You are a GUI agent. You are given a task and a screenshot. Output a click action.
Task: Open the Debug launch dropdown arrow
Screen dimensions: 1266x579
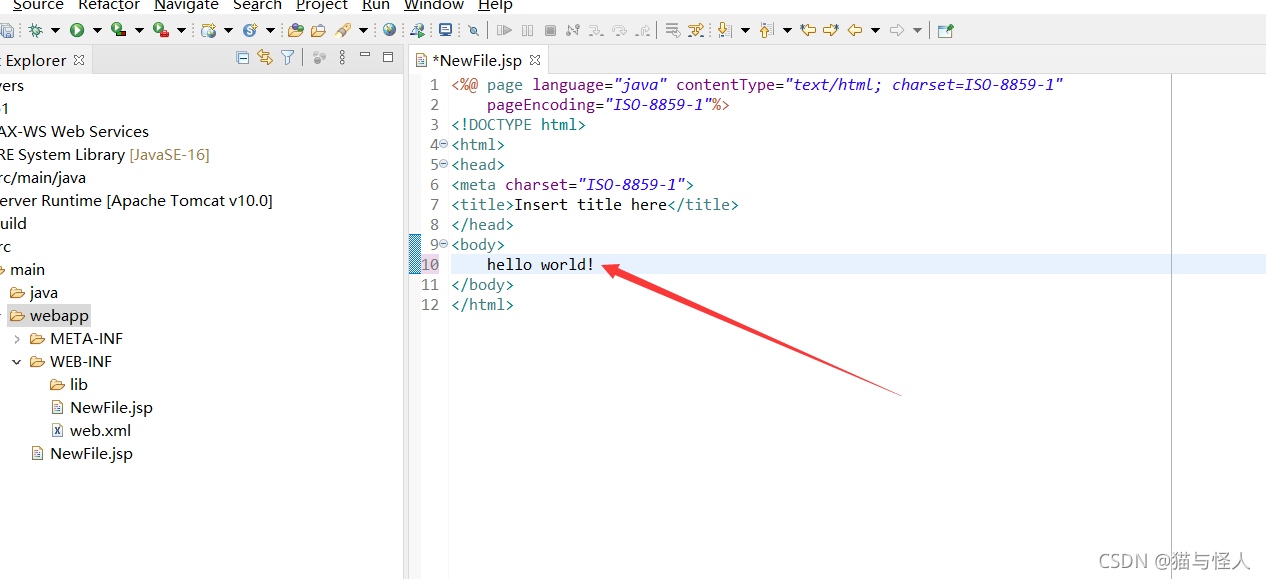pos(55,31)
